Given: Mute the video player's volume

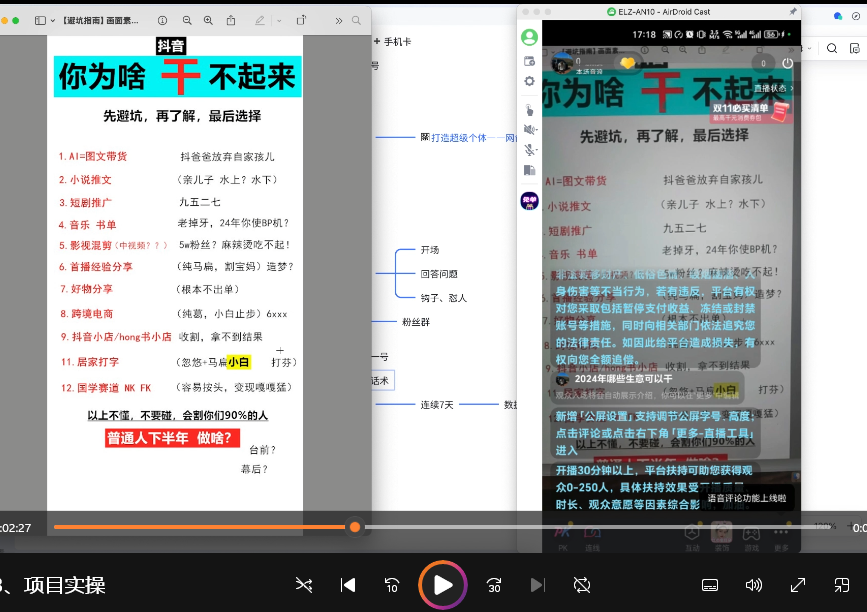Looking at the screenshot, I should point(754,585).
